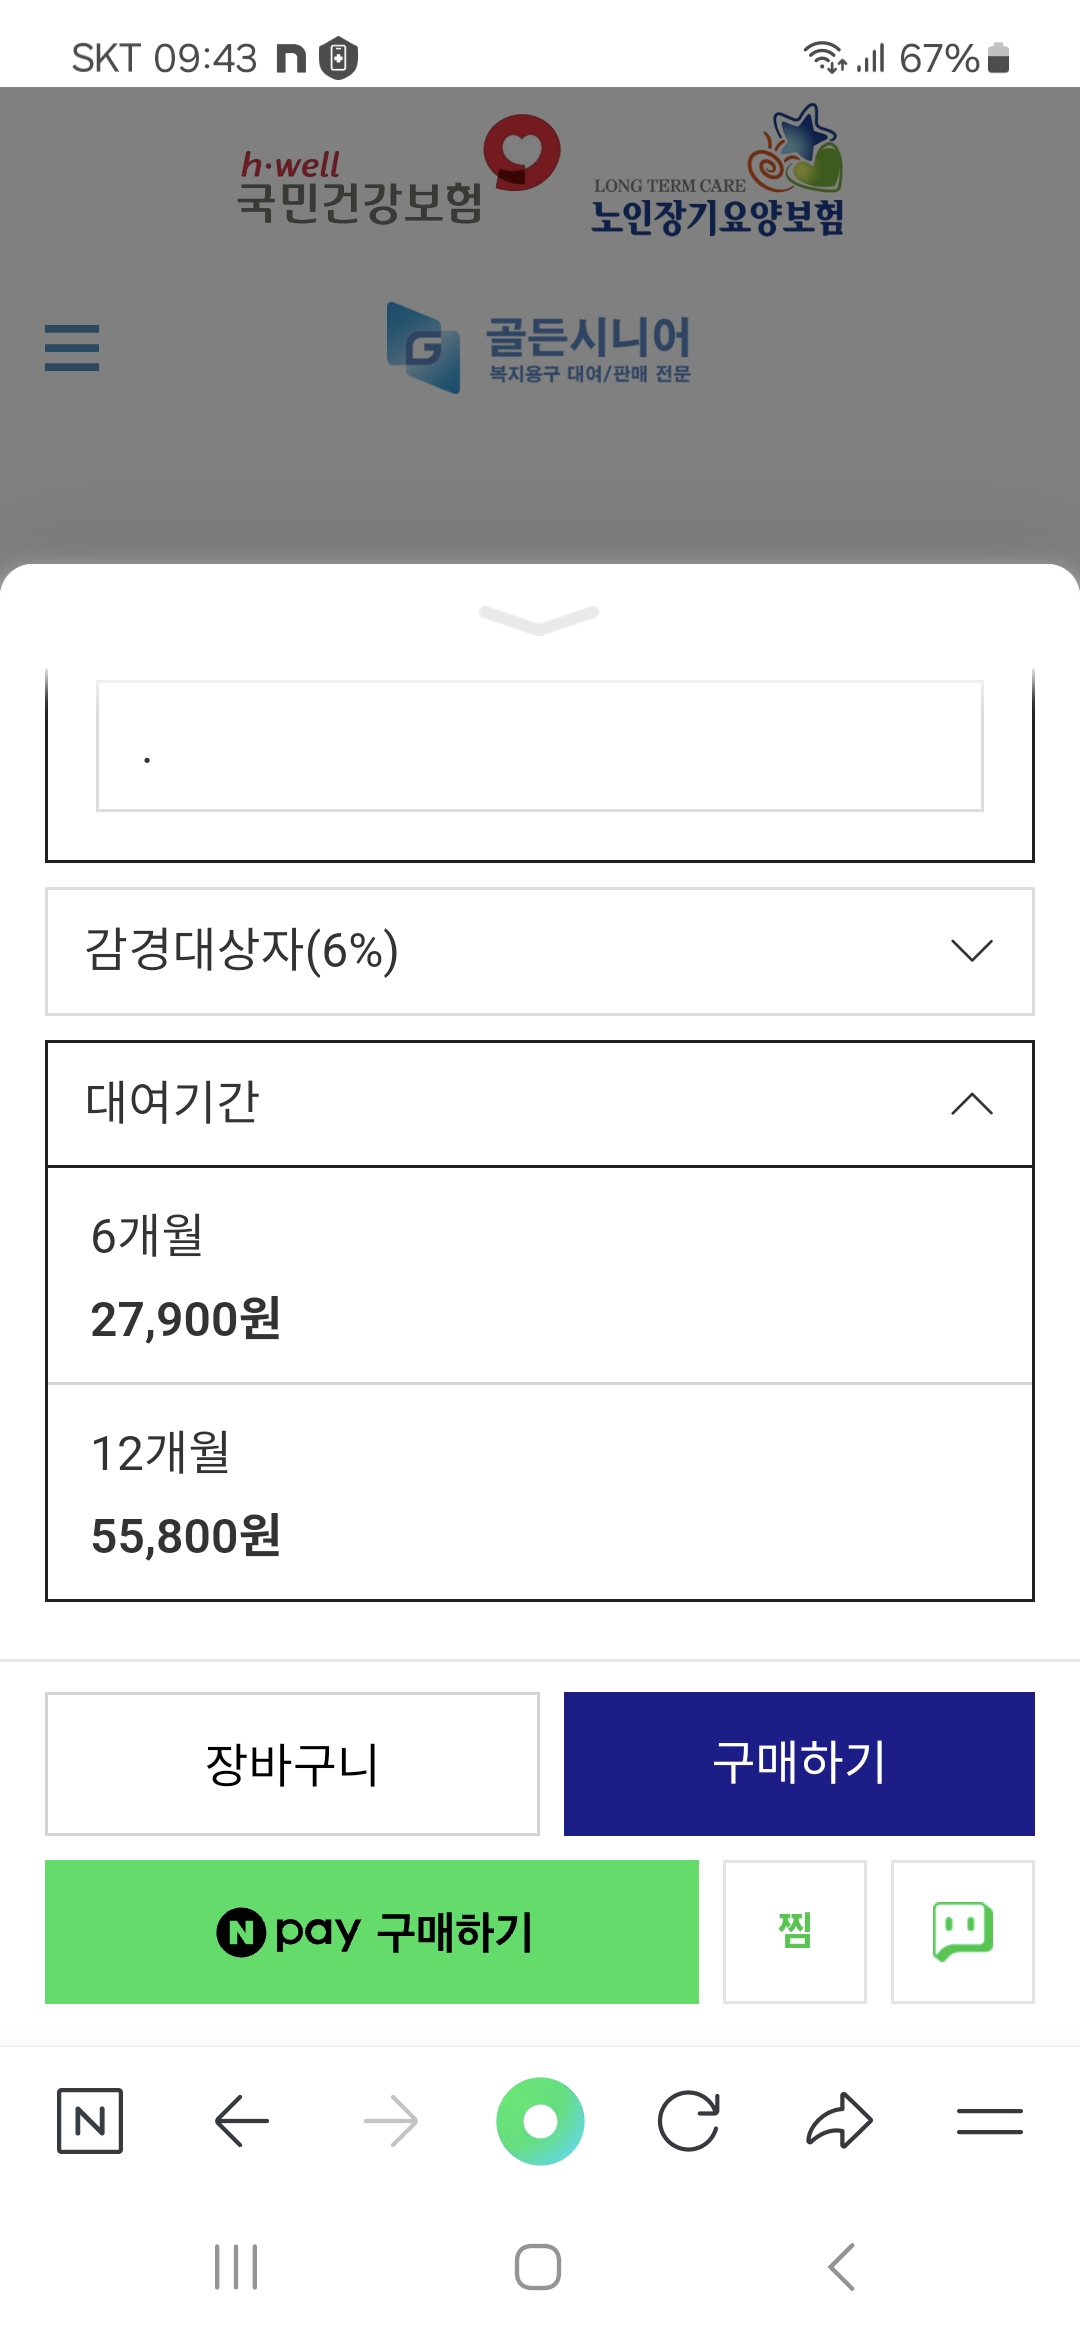Buy with Naver Pay button
Screen dimensions: 1080x2340
point(372,1932)
